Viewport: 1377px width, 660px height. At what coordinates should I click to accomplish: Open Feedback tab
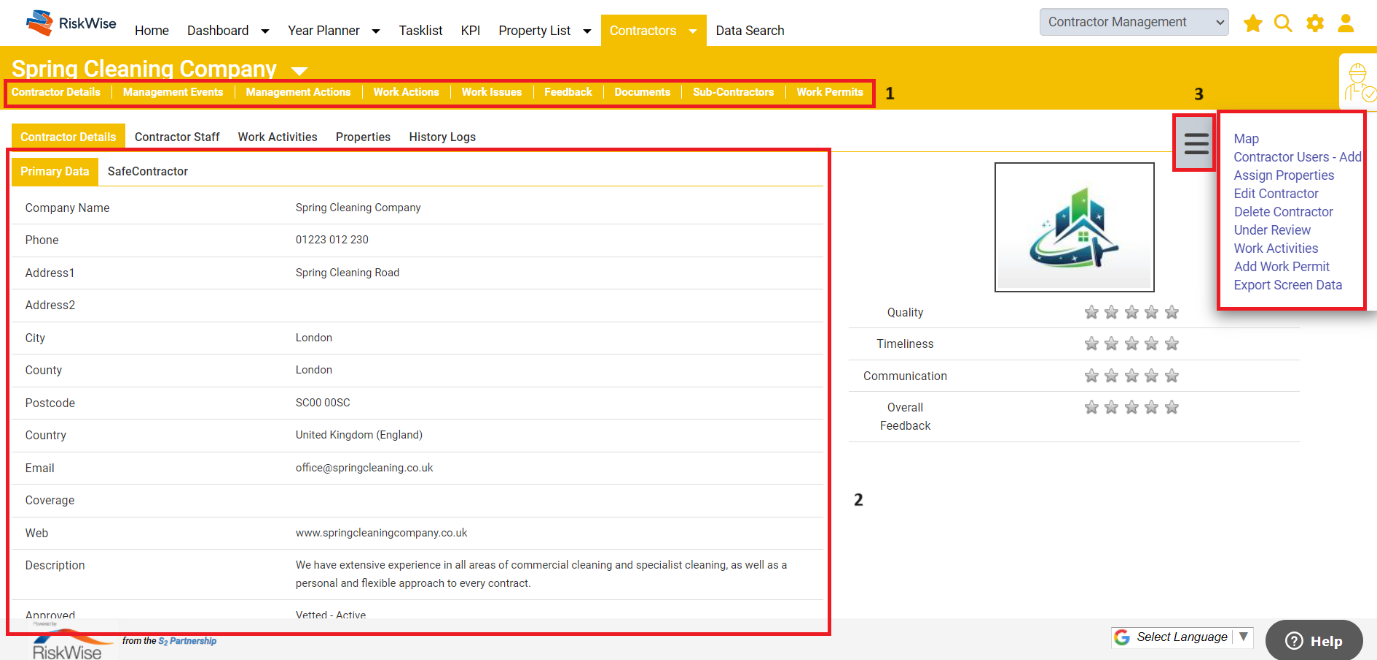coord(568,92)
